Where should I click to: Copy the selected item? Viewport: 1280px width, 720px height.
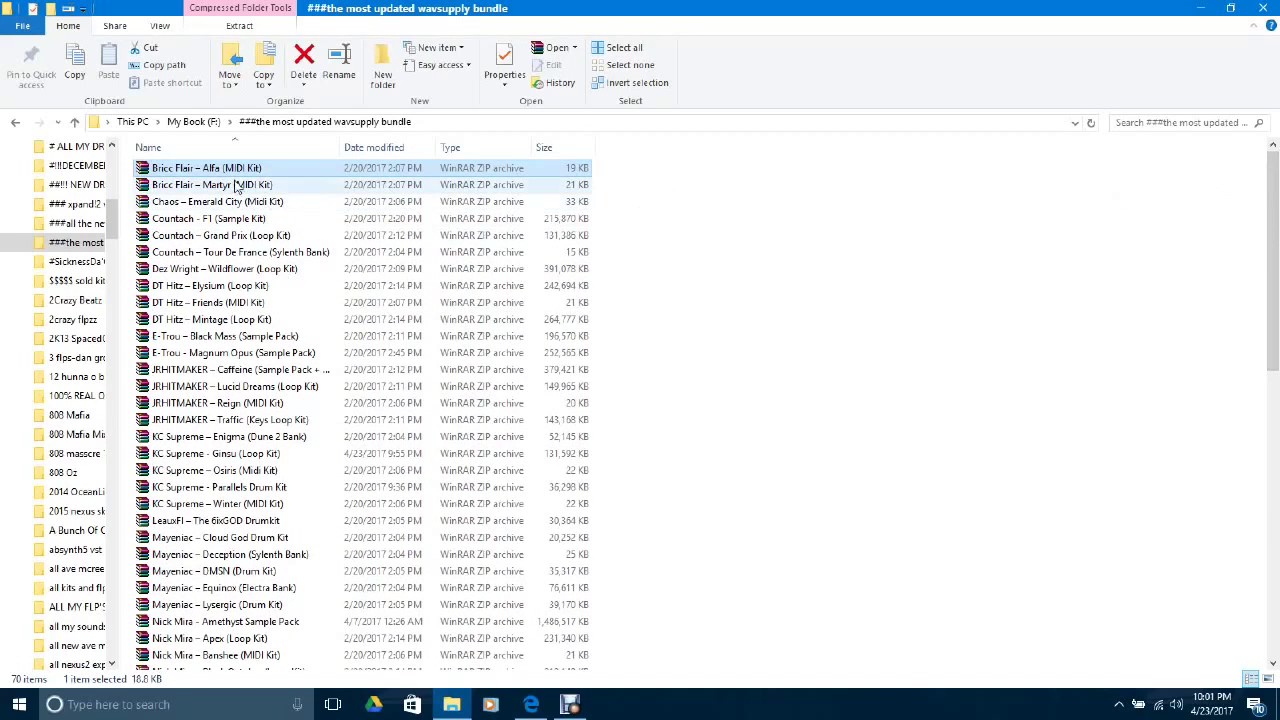[74, 69]
